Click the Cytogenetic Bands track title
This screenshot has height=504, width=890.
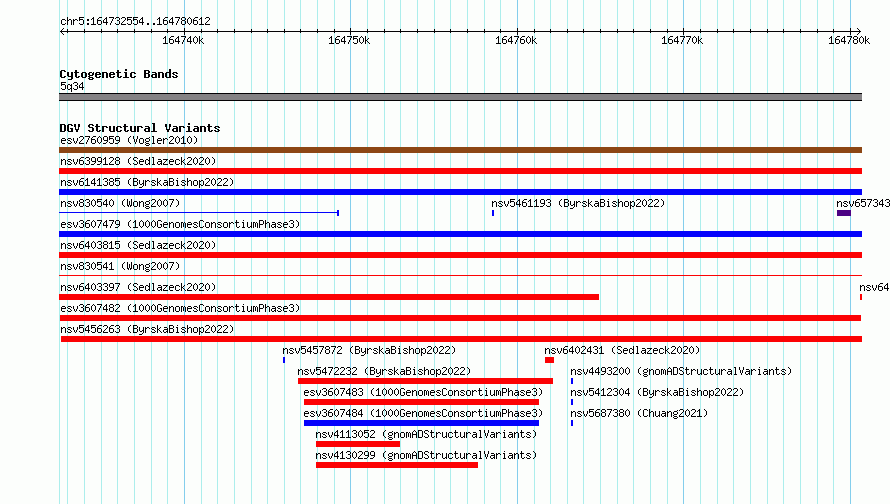pos(119,74)
